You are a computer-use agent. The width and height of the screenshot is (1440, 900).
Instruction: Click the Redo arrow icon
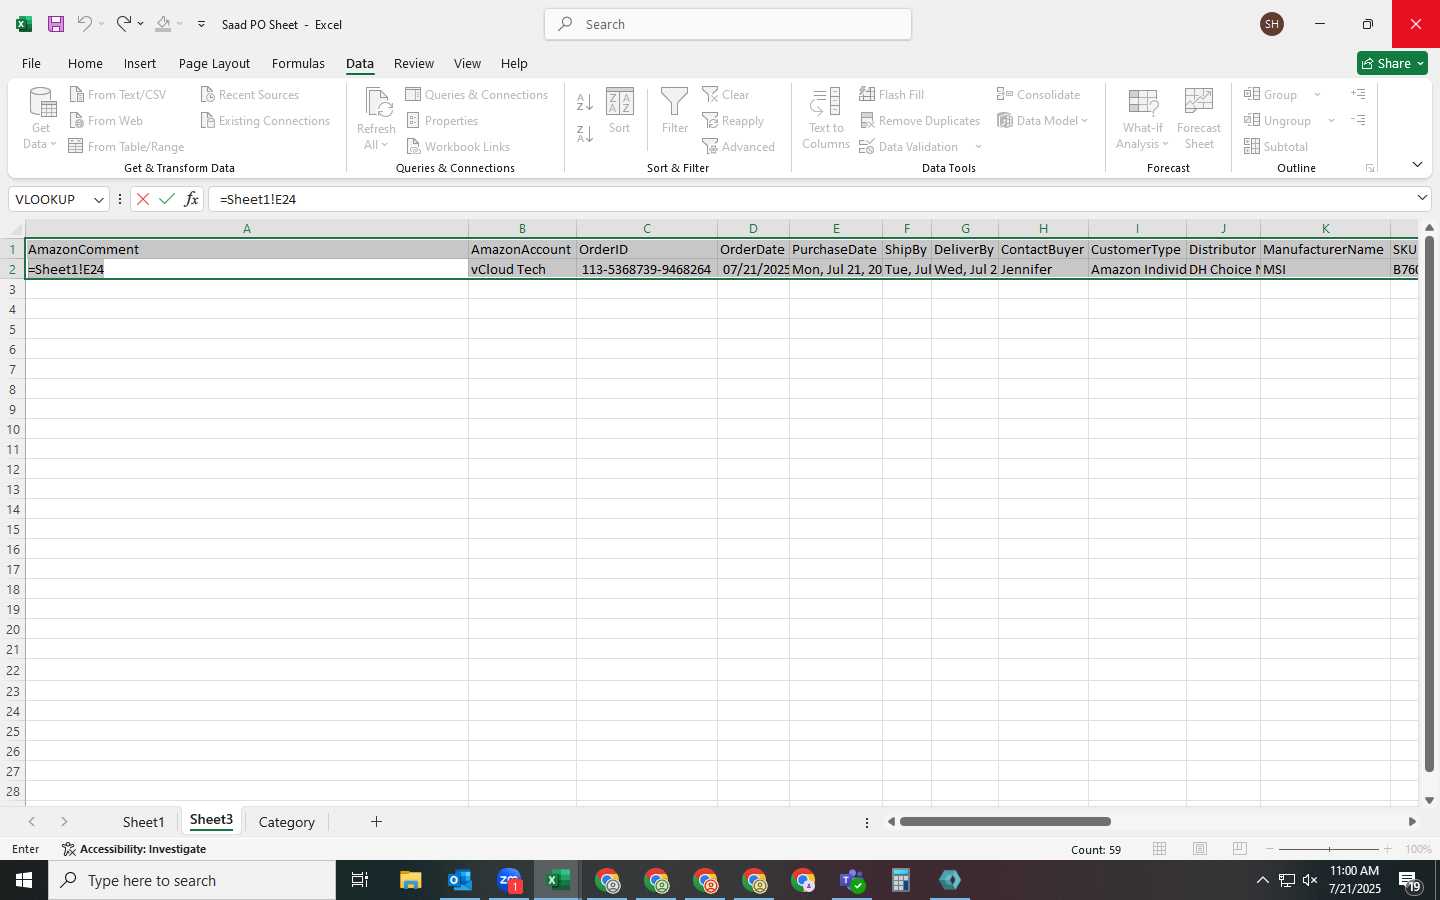(x=123, y=24)
